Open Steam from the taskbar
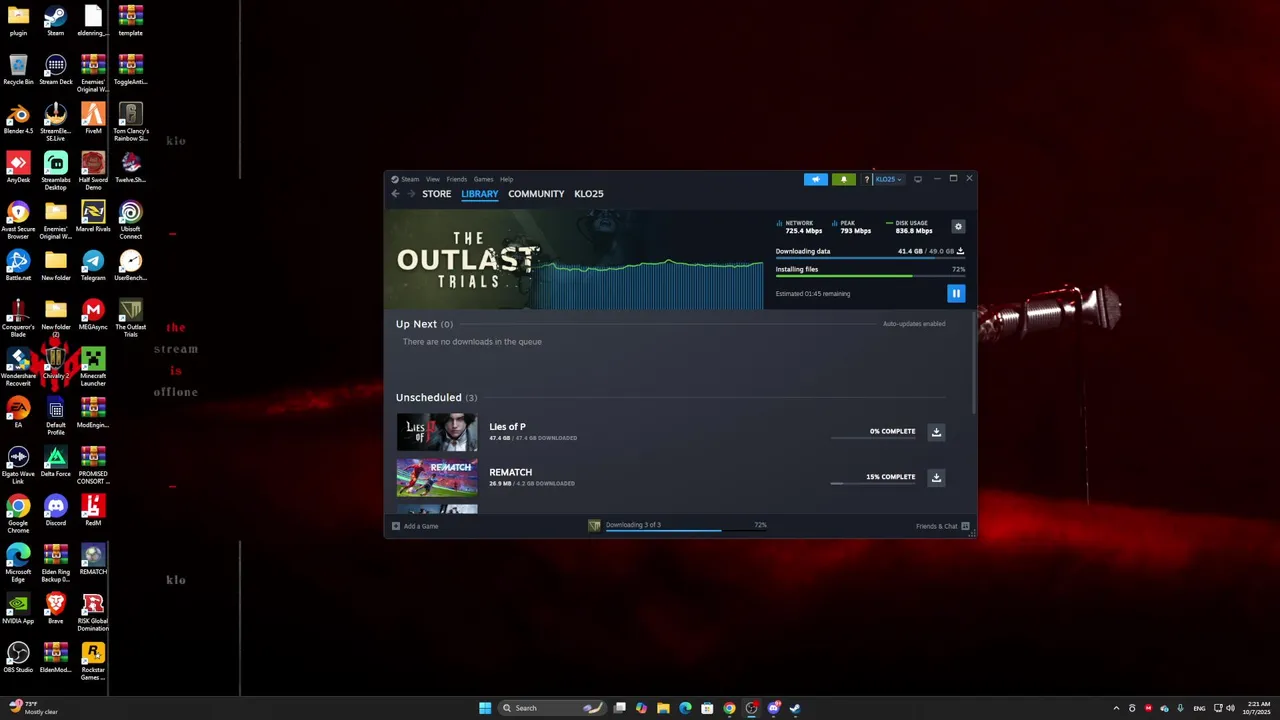Image resolution: width=1280 pixels, height=720 pixels. [795, 708]
